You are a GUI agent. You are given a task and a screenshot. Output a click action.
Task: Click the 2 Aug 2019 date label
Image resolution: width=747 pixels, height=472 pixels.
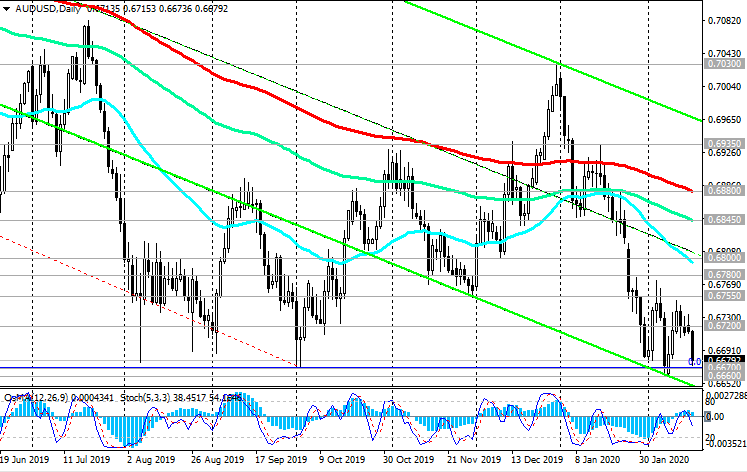(x=151, y=460)
